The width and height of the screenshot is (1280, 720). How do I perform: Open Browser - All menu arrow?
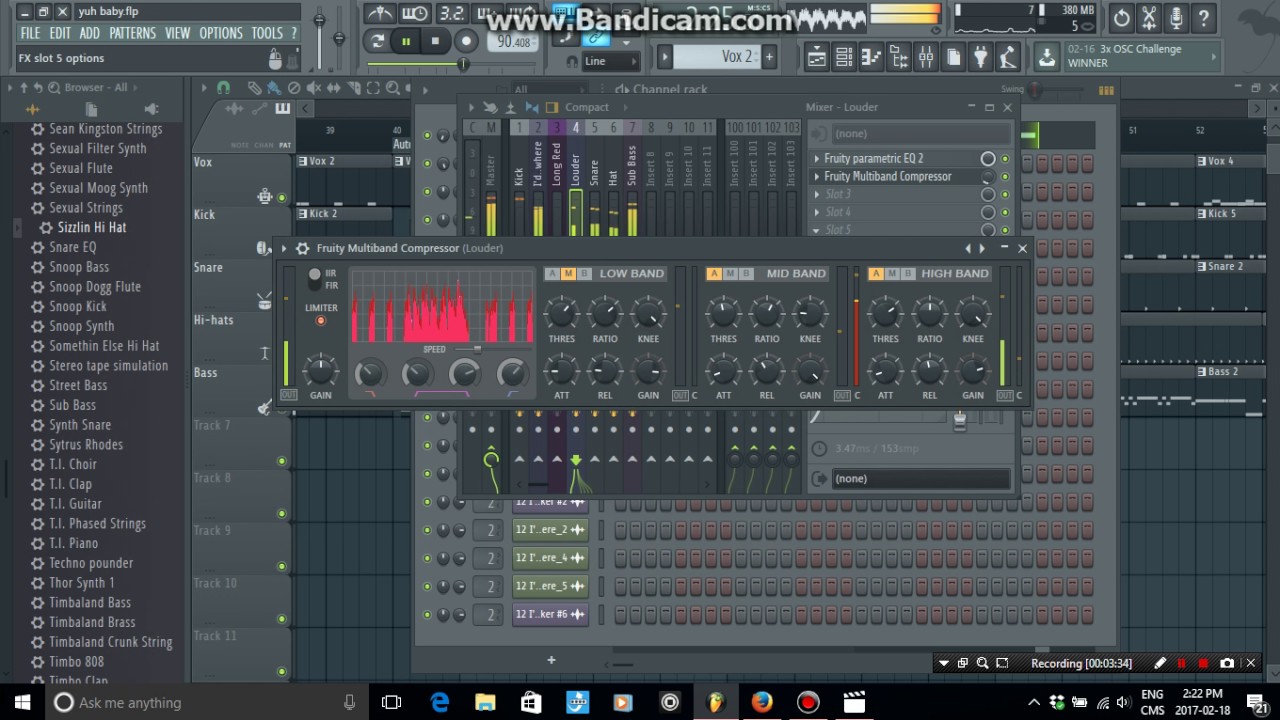click(x=11, y=88)
